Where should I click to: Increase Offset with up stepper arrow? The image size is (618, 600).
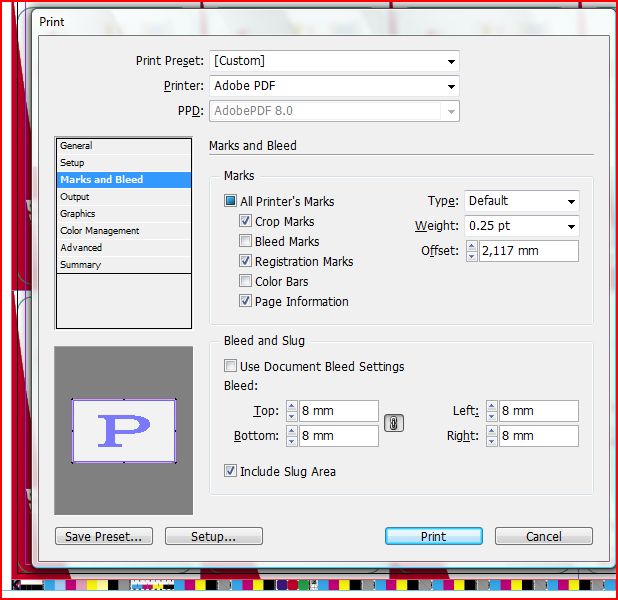(471, 246)
